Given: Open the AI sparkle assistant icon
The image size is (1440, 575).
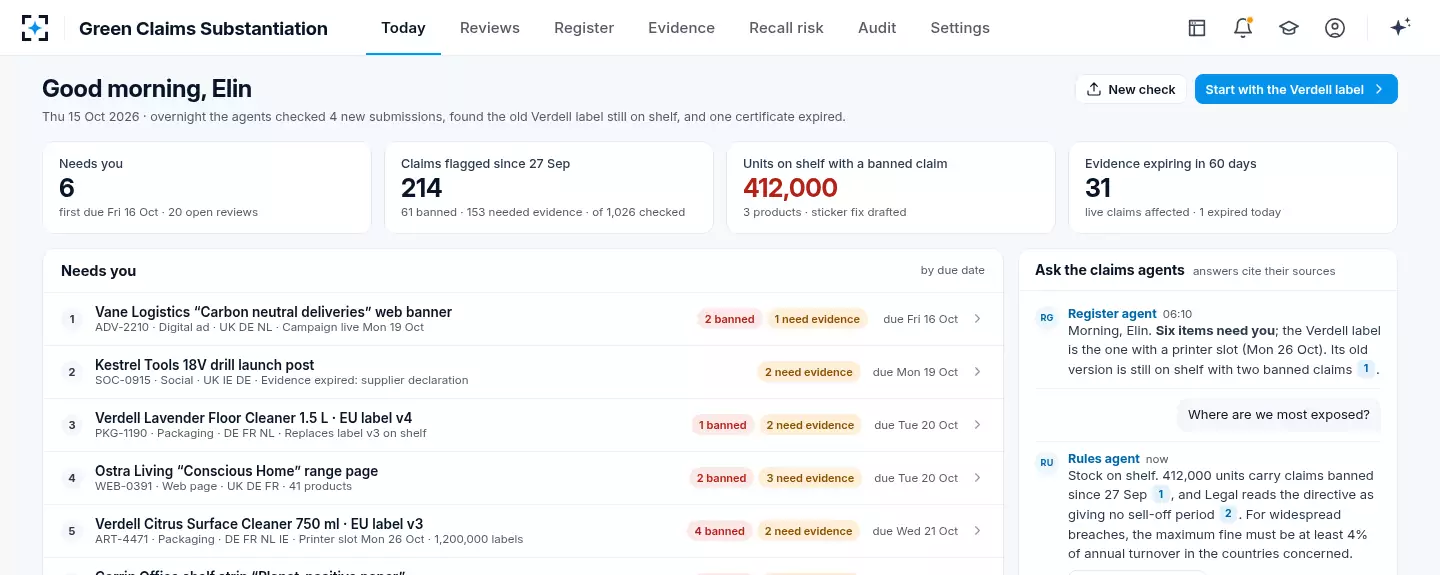Looking at the screenshot, I should tap(1400, 28).
